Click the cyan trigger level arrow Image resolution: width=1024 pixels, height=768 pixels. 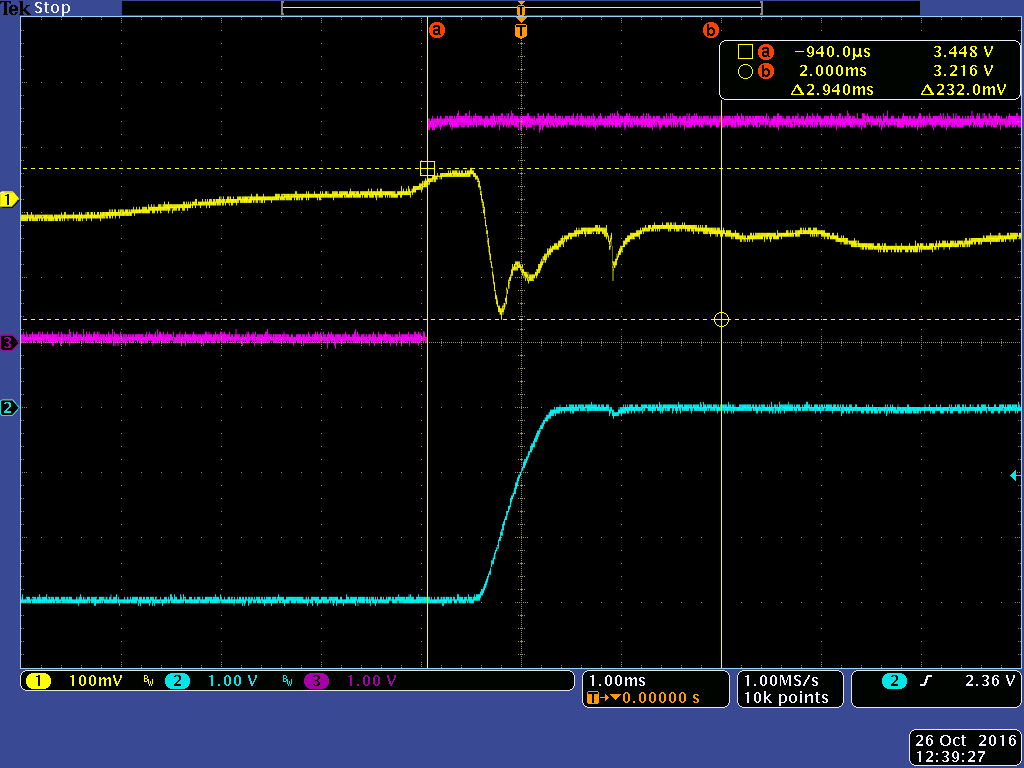(1016, 475)
